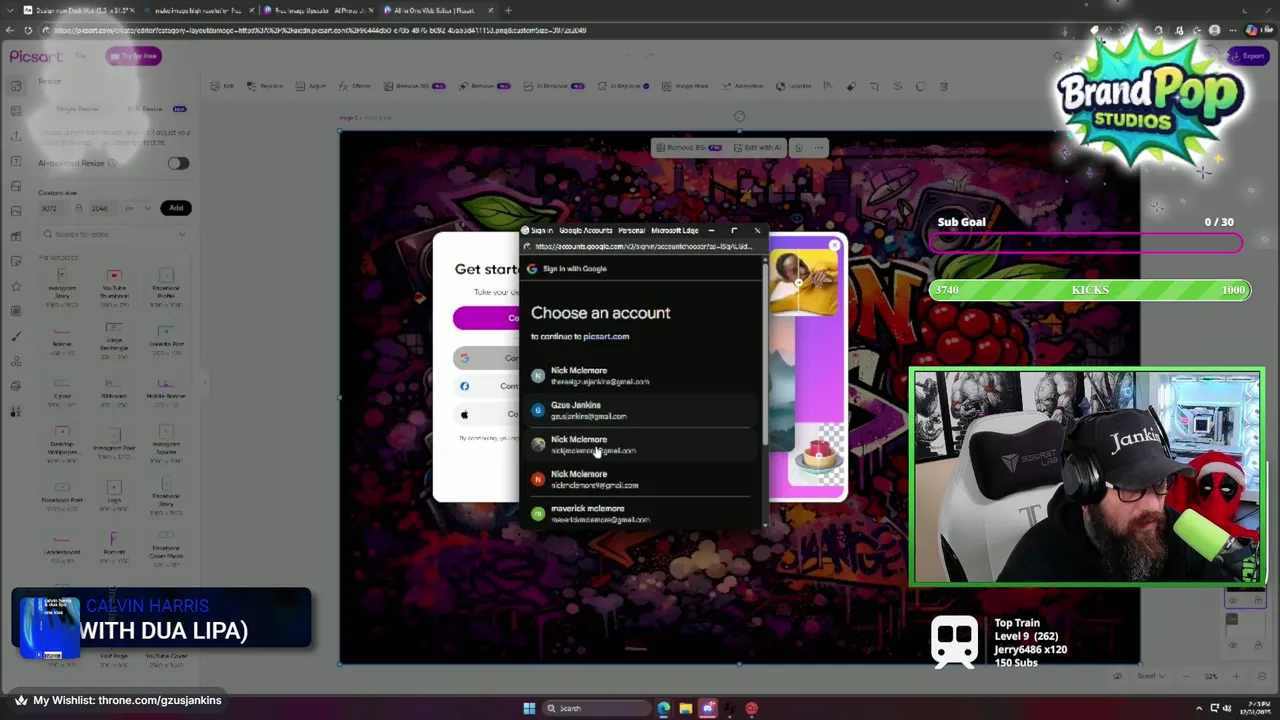Open picsart.com link under Choose an account

(x=606, y=336)
